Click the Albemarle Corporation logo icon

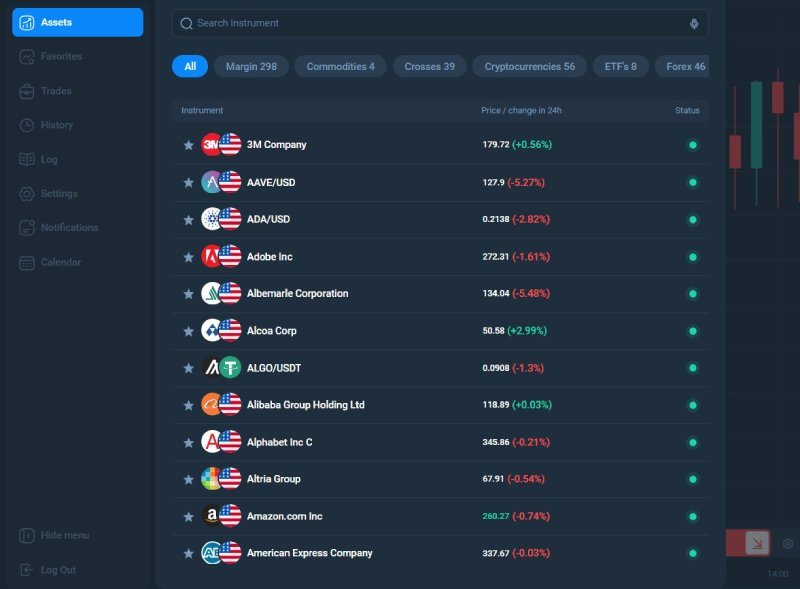tap(210, 293)
